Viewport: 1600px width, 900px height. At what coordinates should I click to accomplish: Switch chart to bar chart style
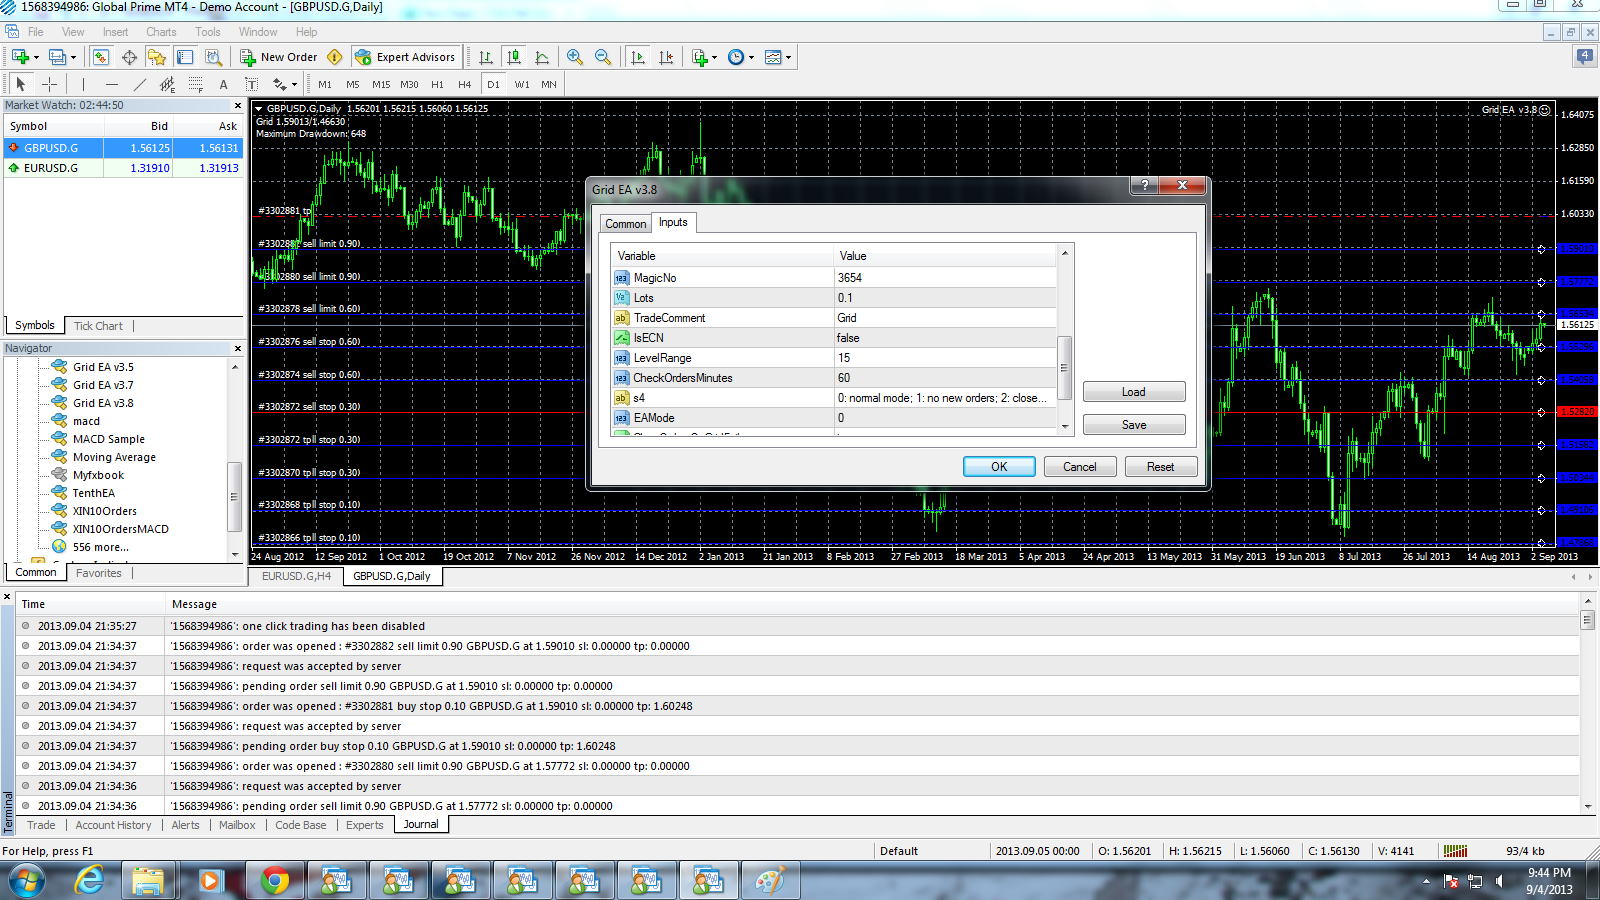pos(486,57)
